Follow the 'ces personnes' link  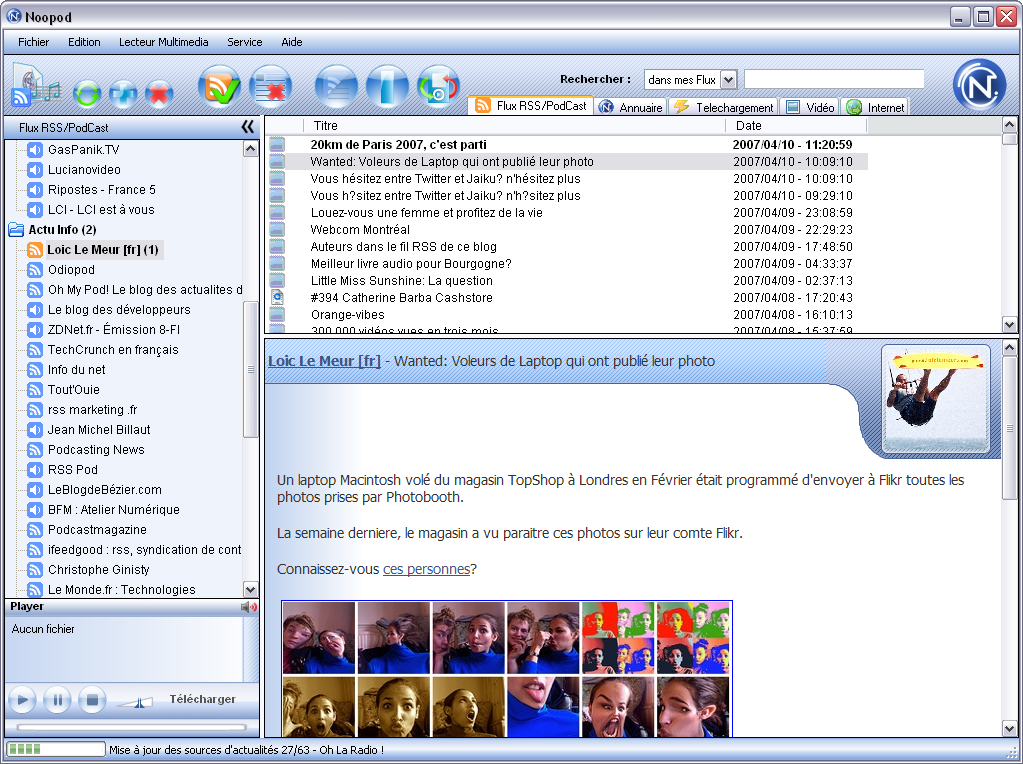[426, 569]
